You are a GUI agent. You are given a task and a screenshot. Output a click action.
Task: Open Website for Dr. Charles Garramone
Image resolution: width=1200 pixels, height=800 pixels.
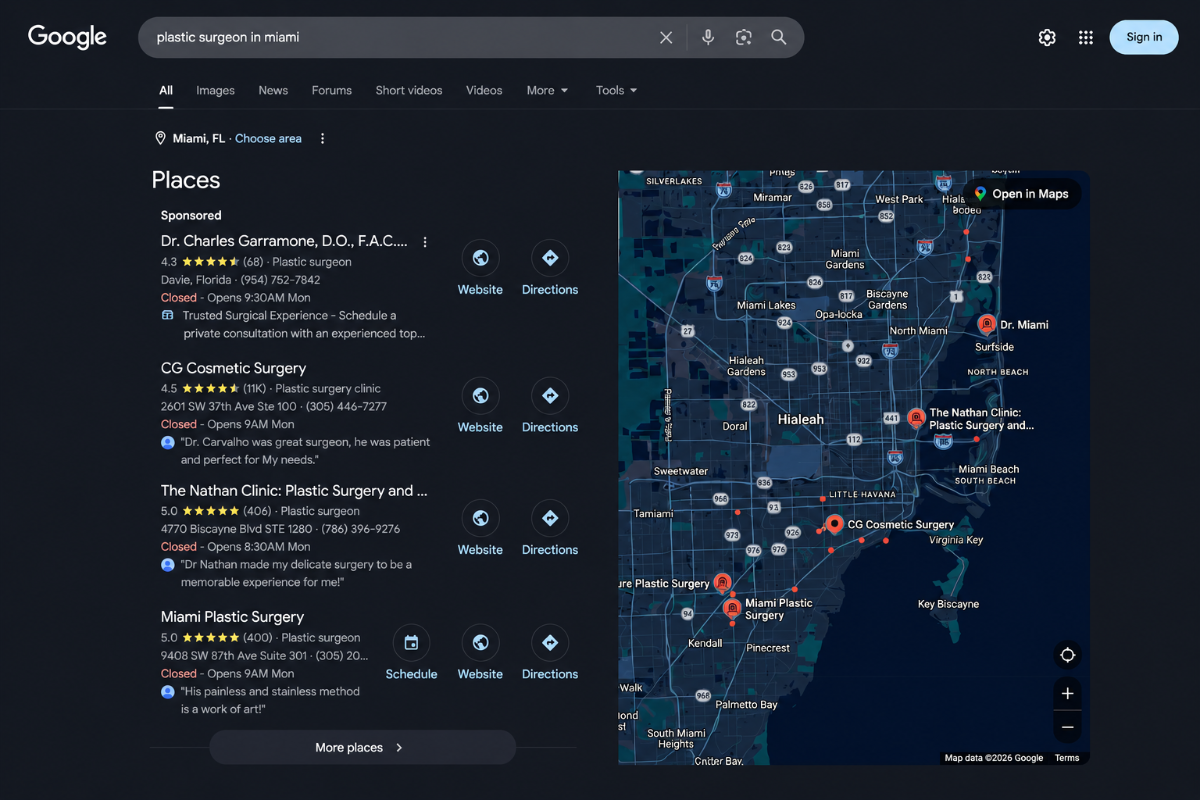tap(480, 268)
